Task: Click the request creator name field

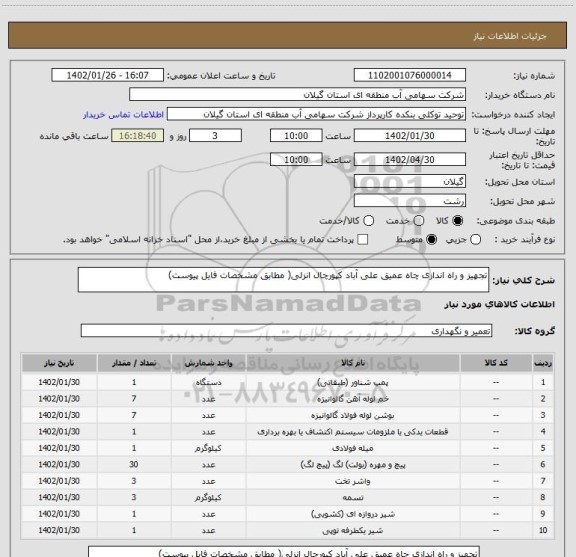Action: point(316,114)
